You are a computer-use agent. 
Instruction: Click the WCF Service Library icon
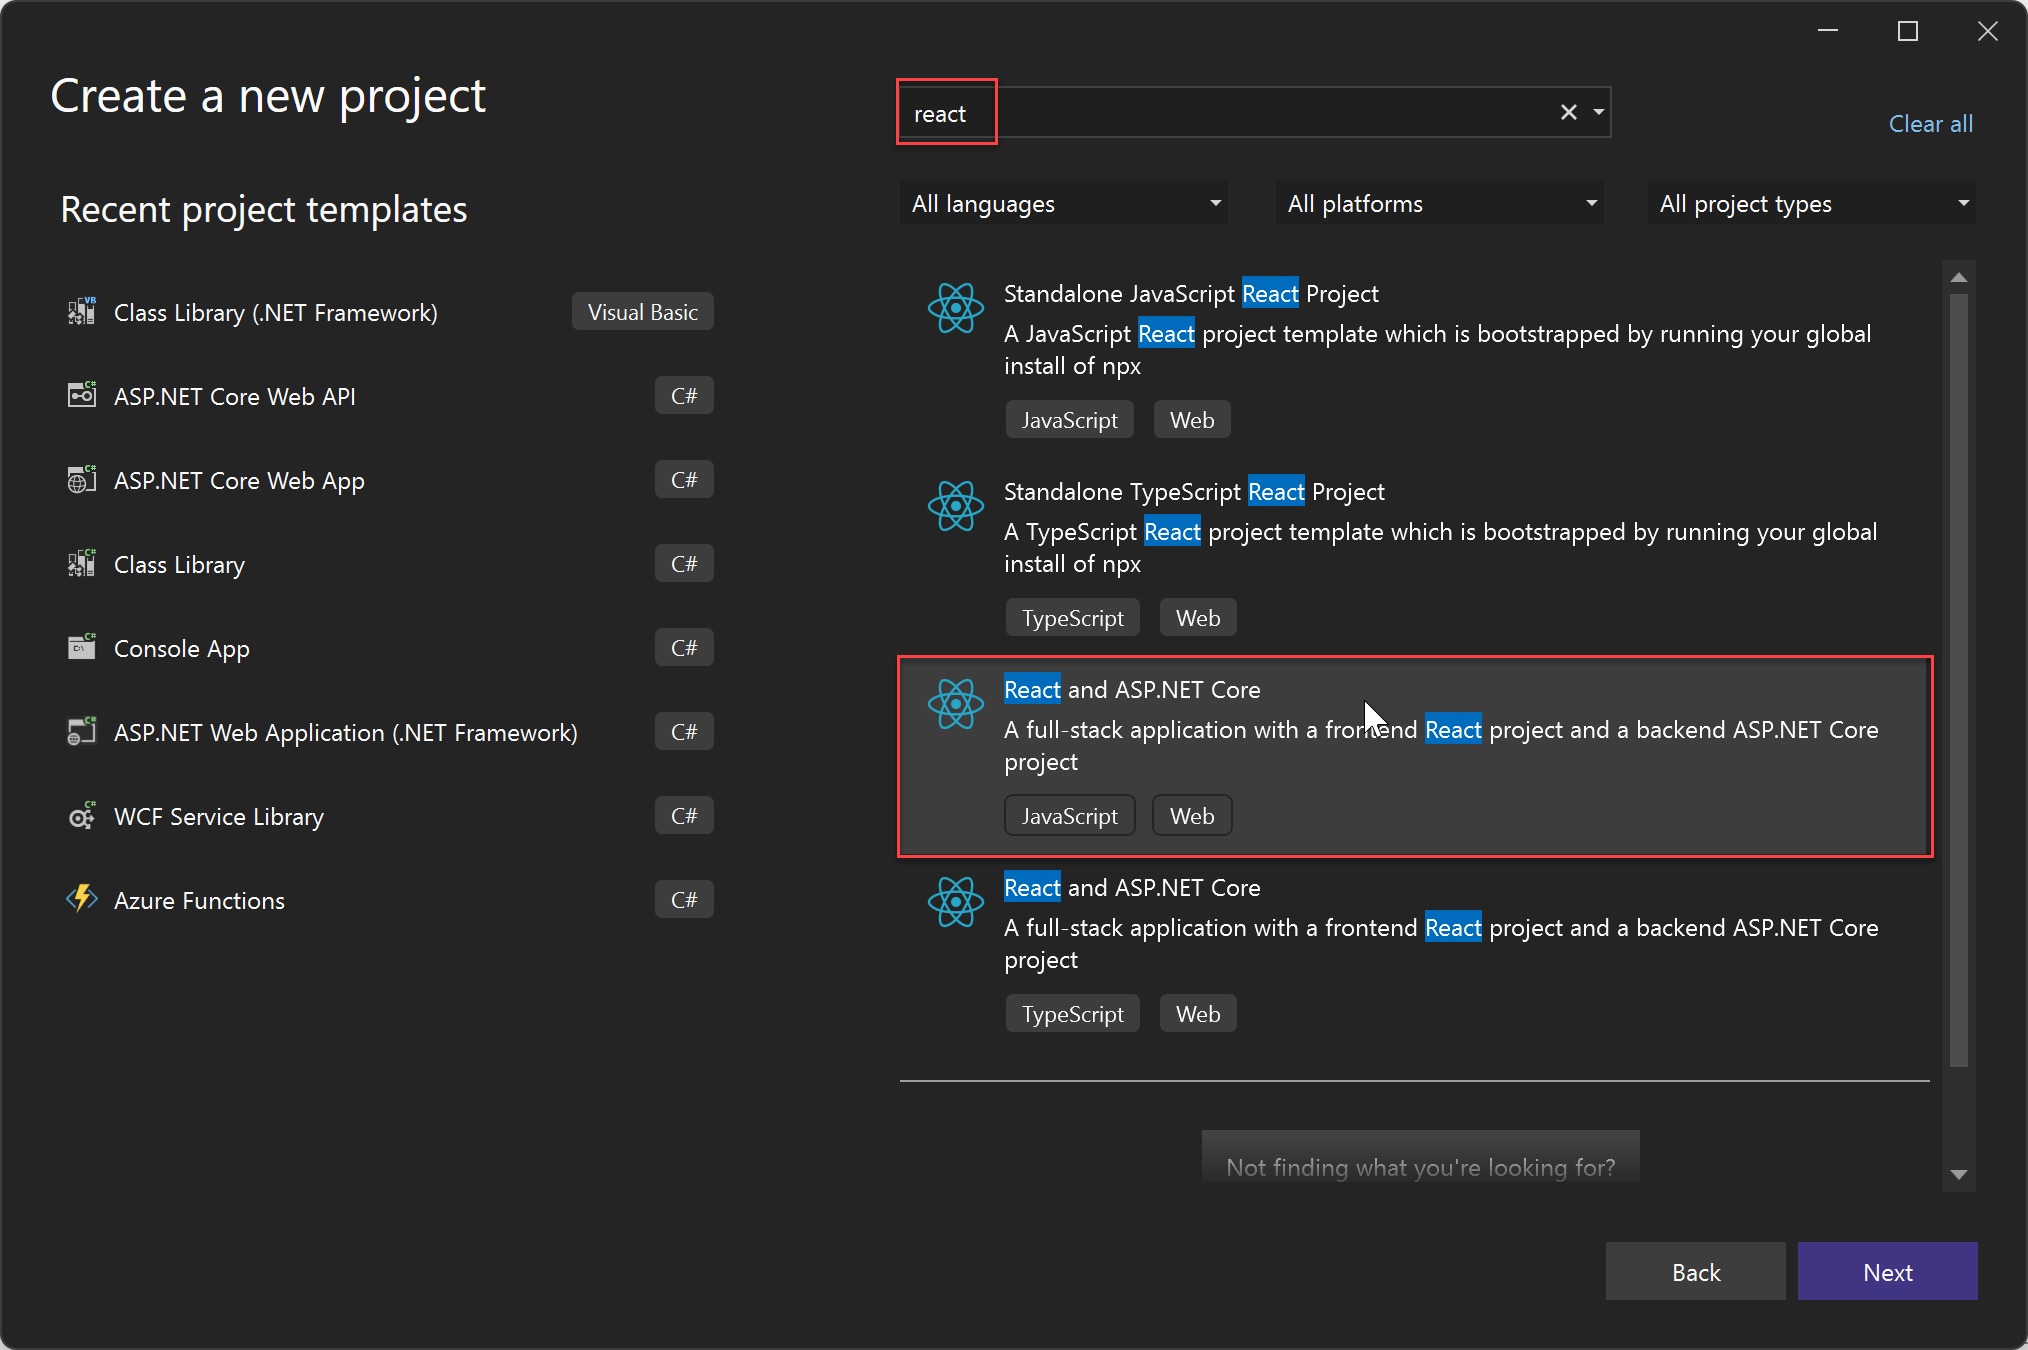click(x=81, y=815)
